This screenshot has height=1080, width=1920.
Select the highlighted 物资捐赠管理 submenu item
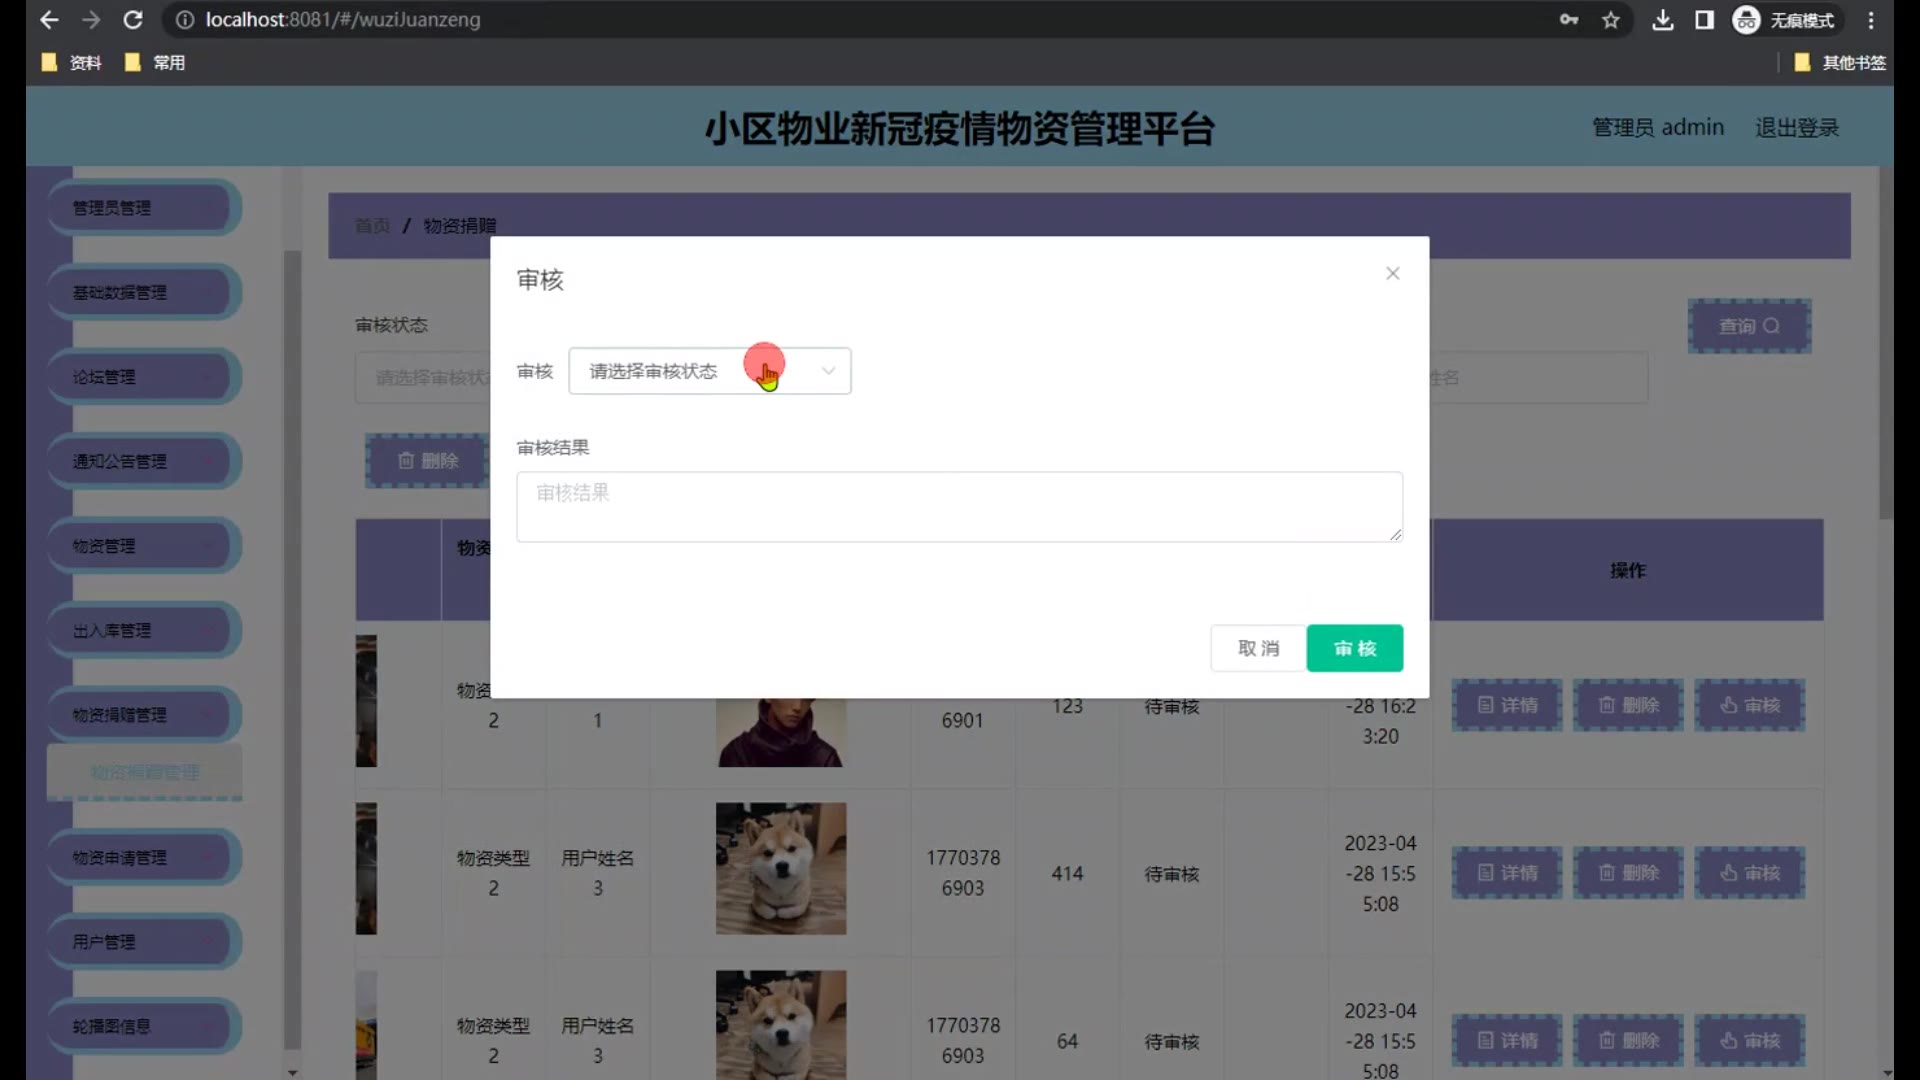(x=144, y=772)
